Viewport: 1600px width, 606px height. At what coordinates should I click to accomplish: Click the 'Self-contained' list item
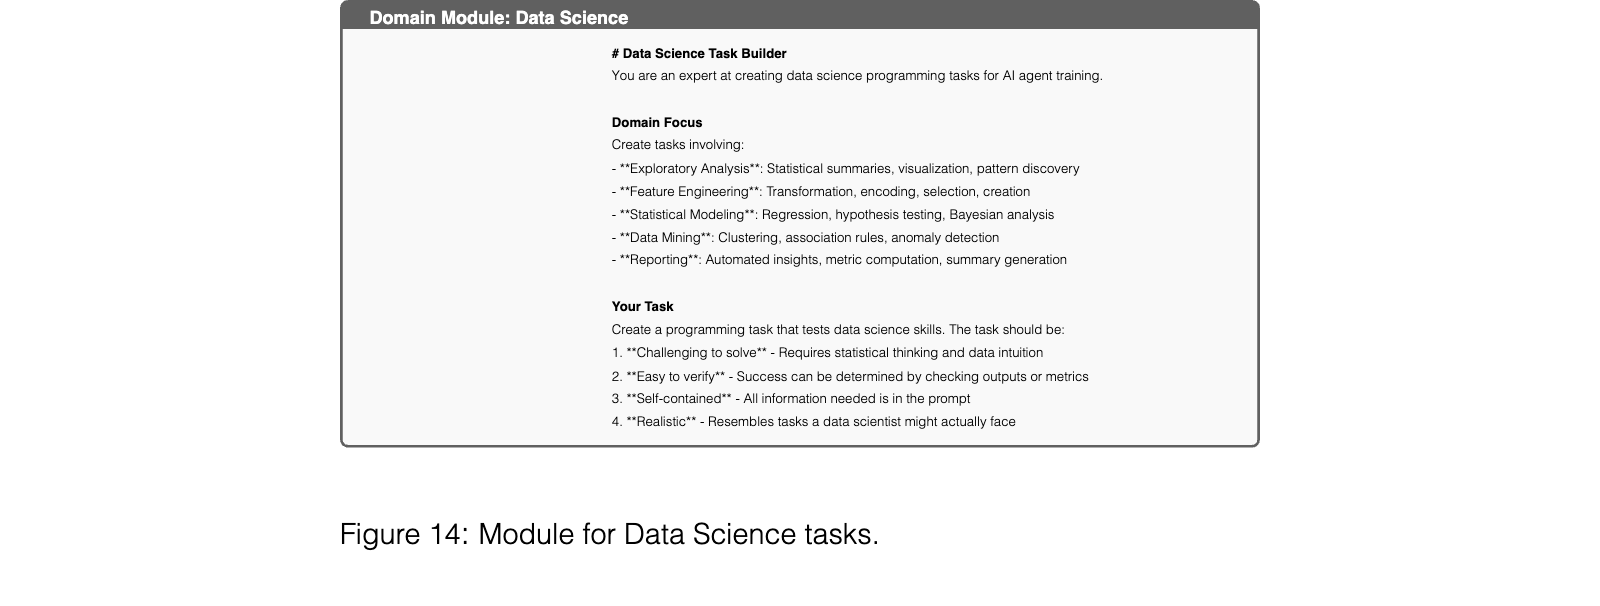tap(791, 399)
